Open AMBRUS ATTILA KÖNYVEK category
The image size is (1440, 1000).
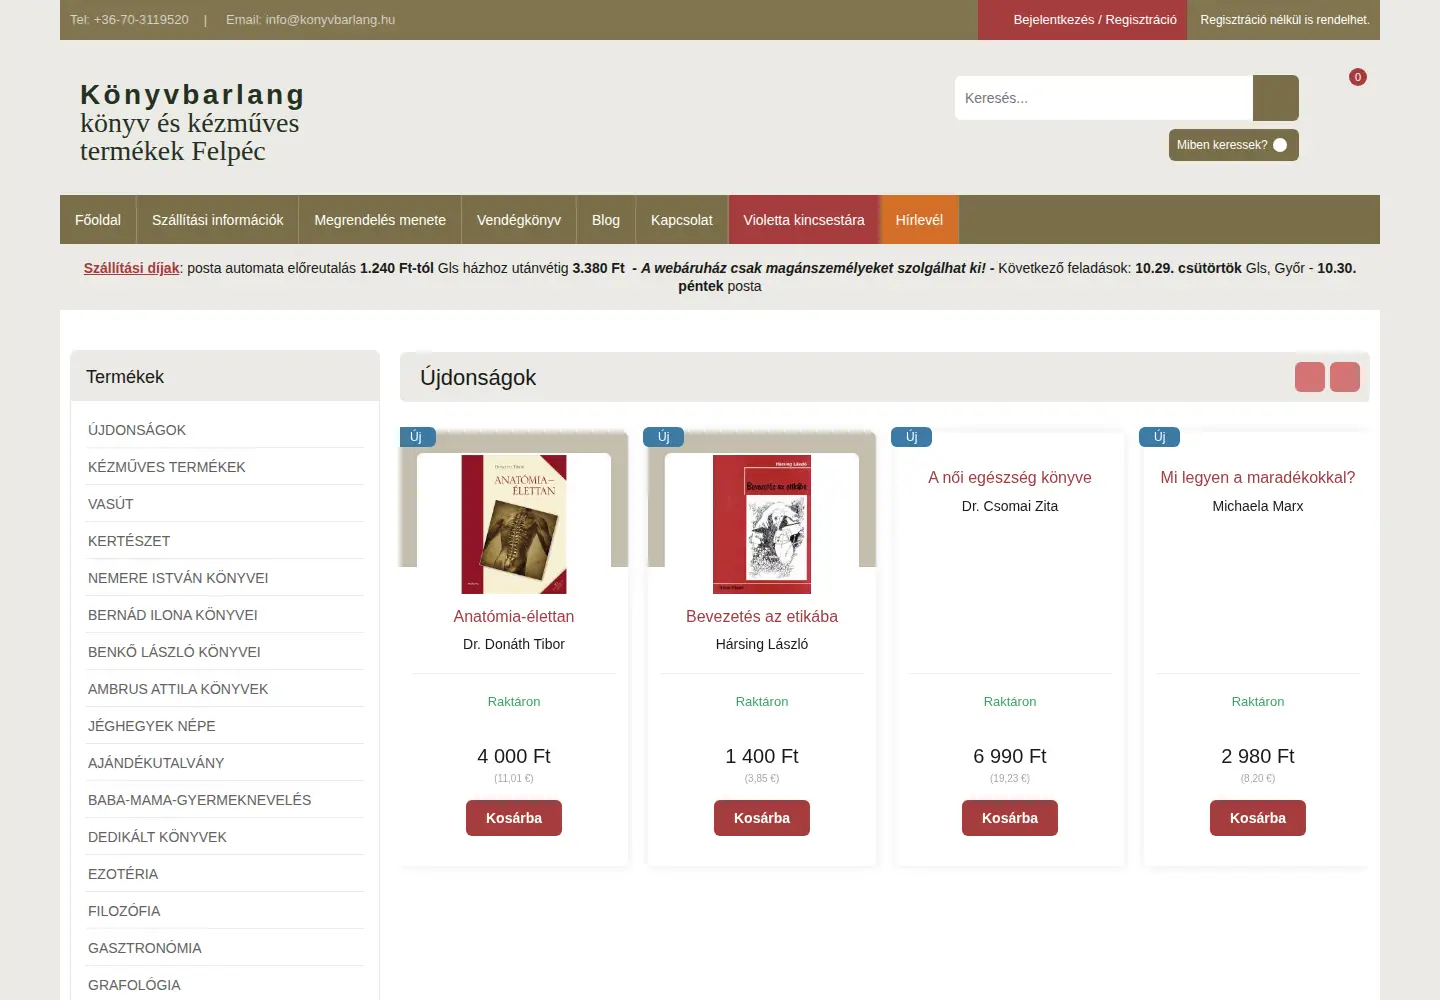(225, 689)
